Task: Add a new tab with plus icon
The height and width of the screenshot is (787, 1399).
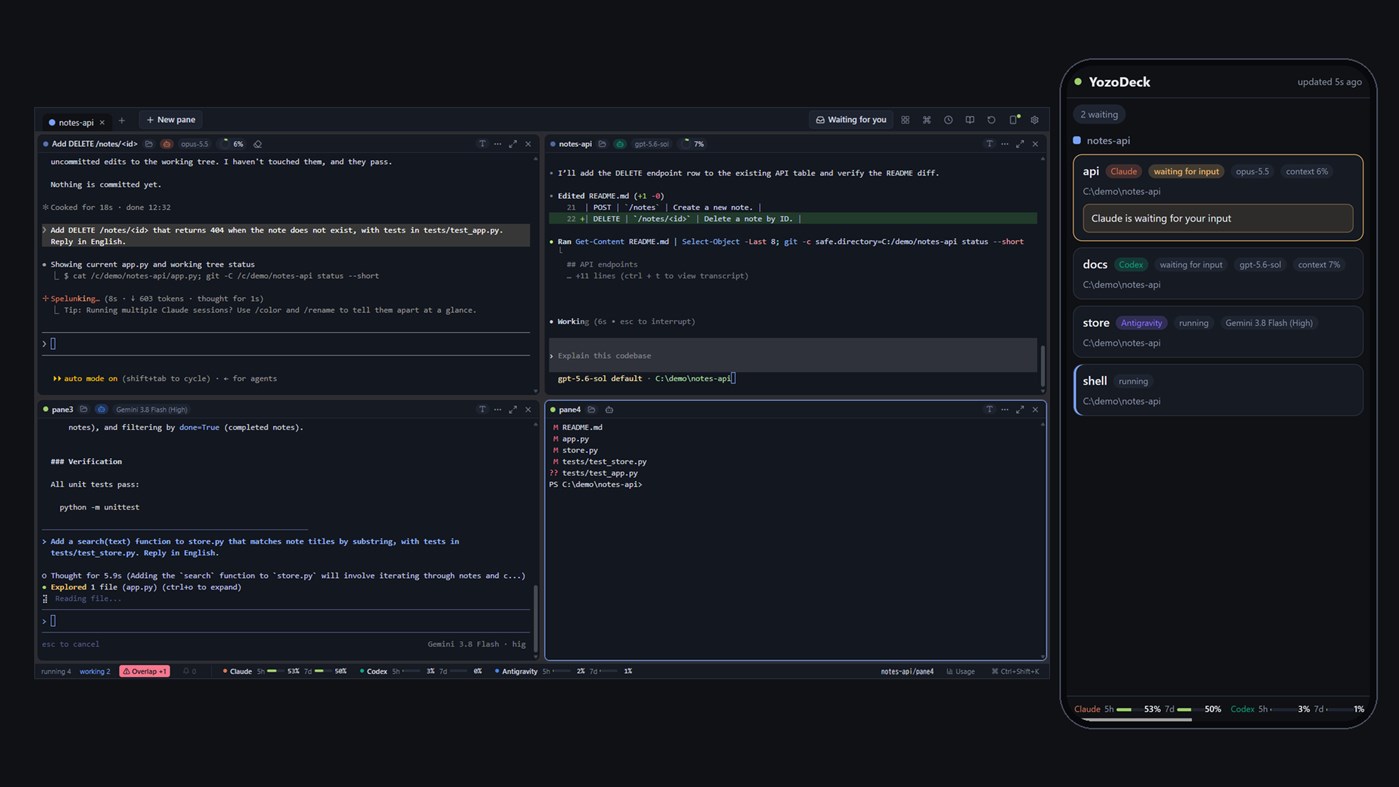Action: click(122, 121)
